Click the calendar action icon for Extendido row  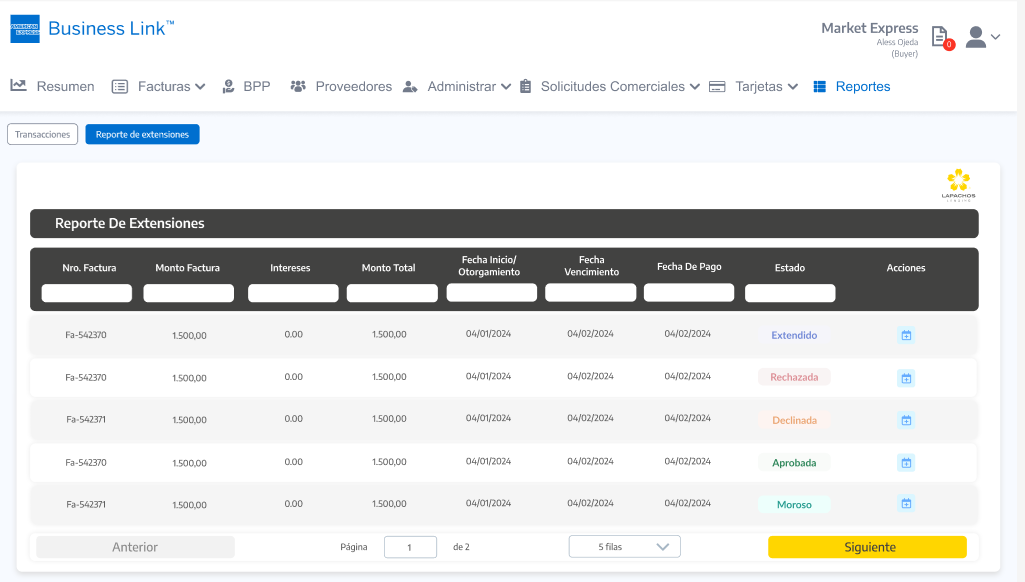[x=906, y=336]
